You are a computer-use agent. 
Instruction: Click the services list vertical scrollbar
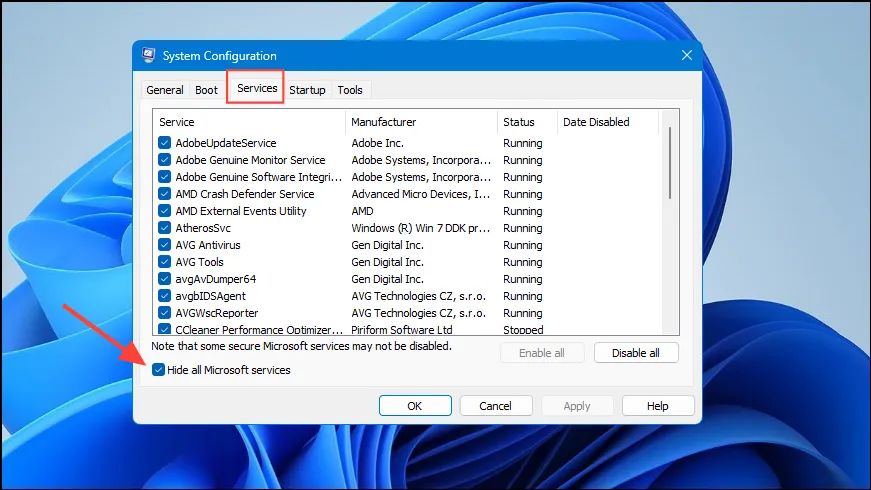670,222
